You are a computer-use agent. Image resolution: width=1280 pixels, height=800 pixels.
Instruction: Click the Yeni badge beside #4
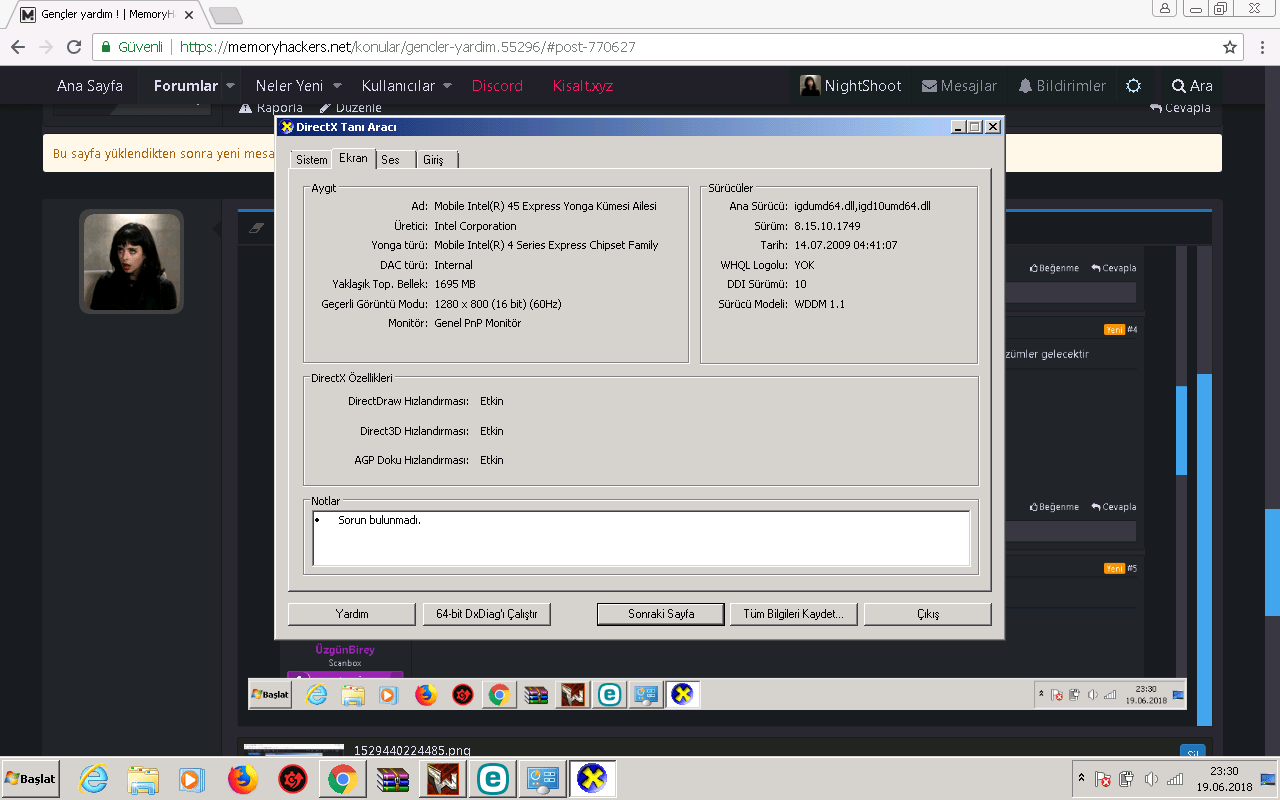click(x=1114, y=330)
